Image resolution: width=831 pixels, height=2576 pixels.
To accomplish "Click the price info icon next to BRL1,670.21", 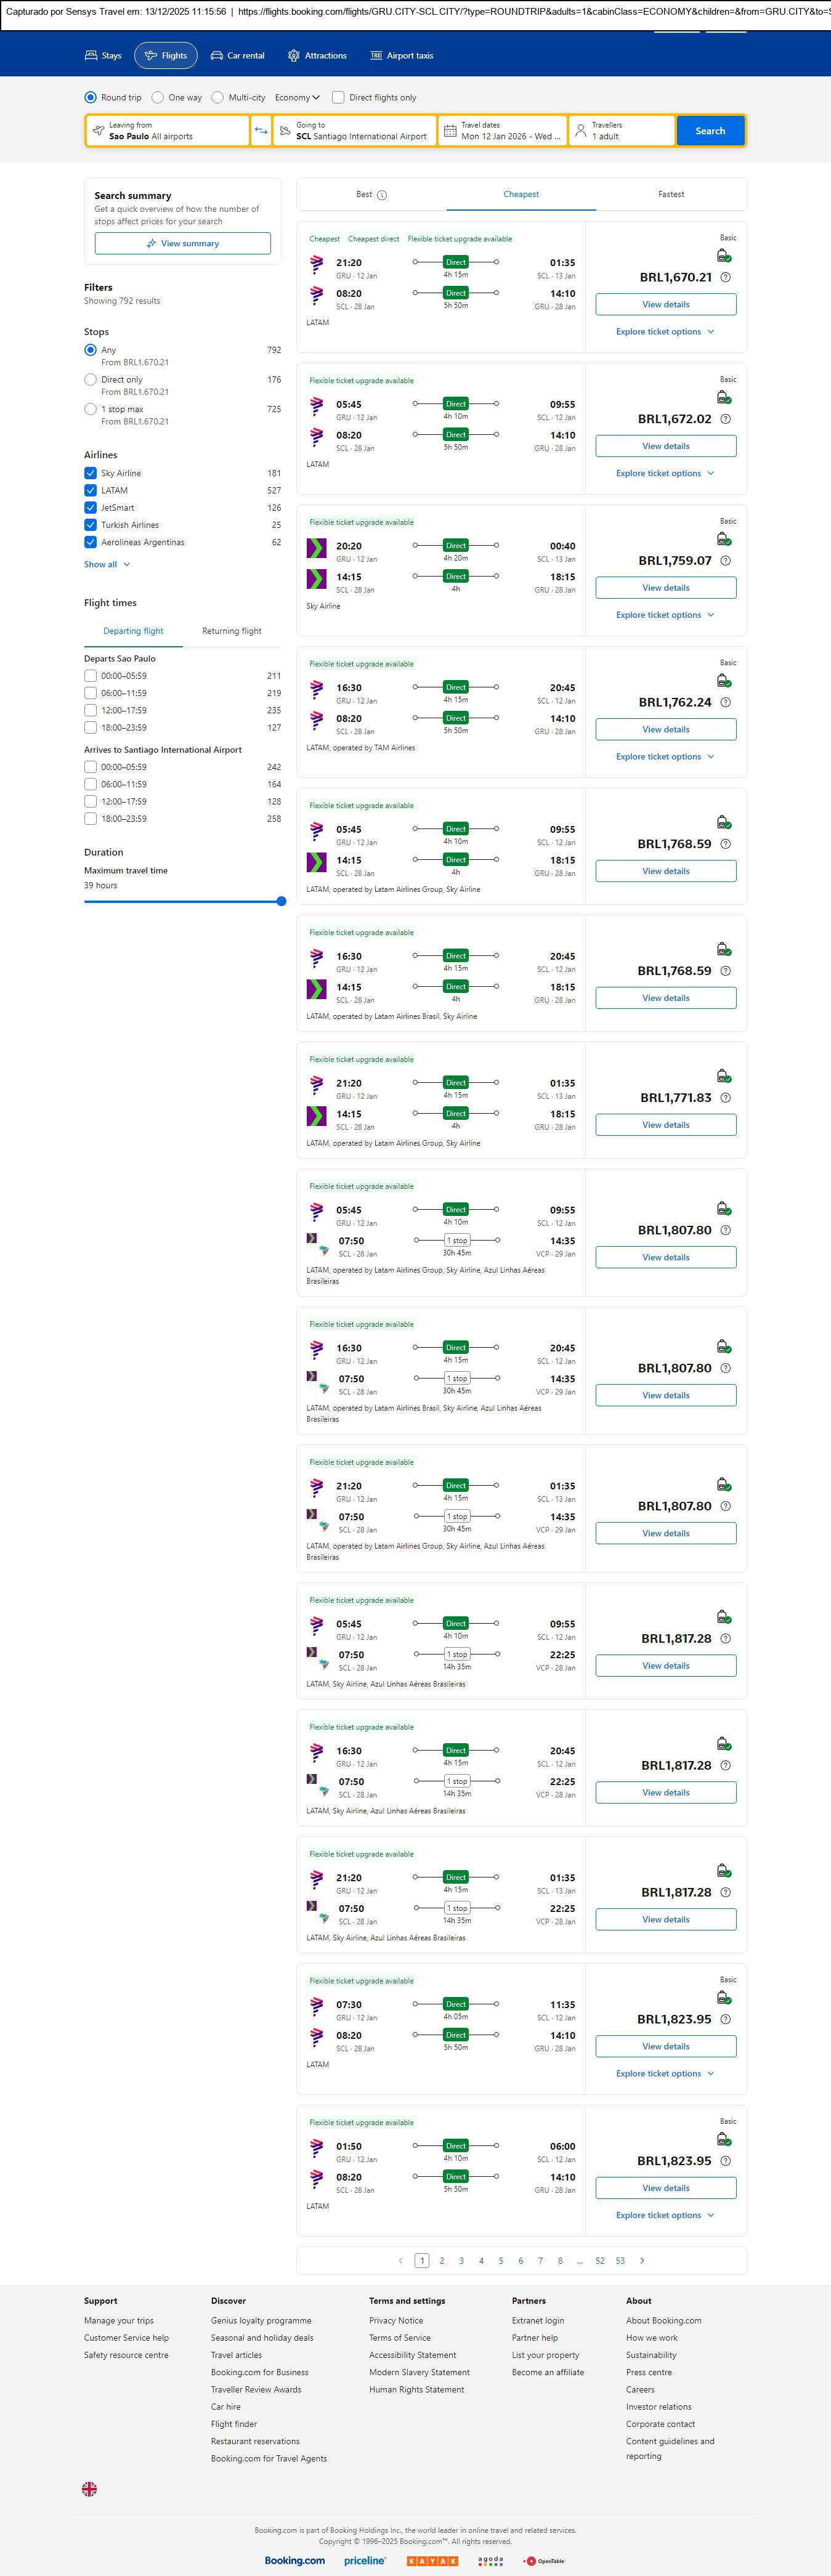I will pyautogui.click(x=726, y=278).
